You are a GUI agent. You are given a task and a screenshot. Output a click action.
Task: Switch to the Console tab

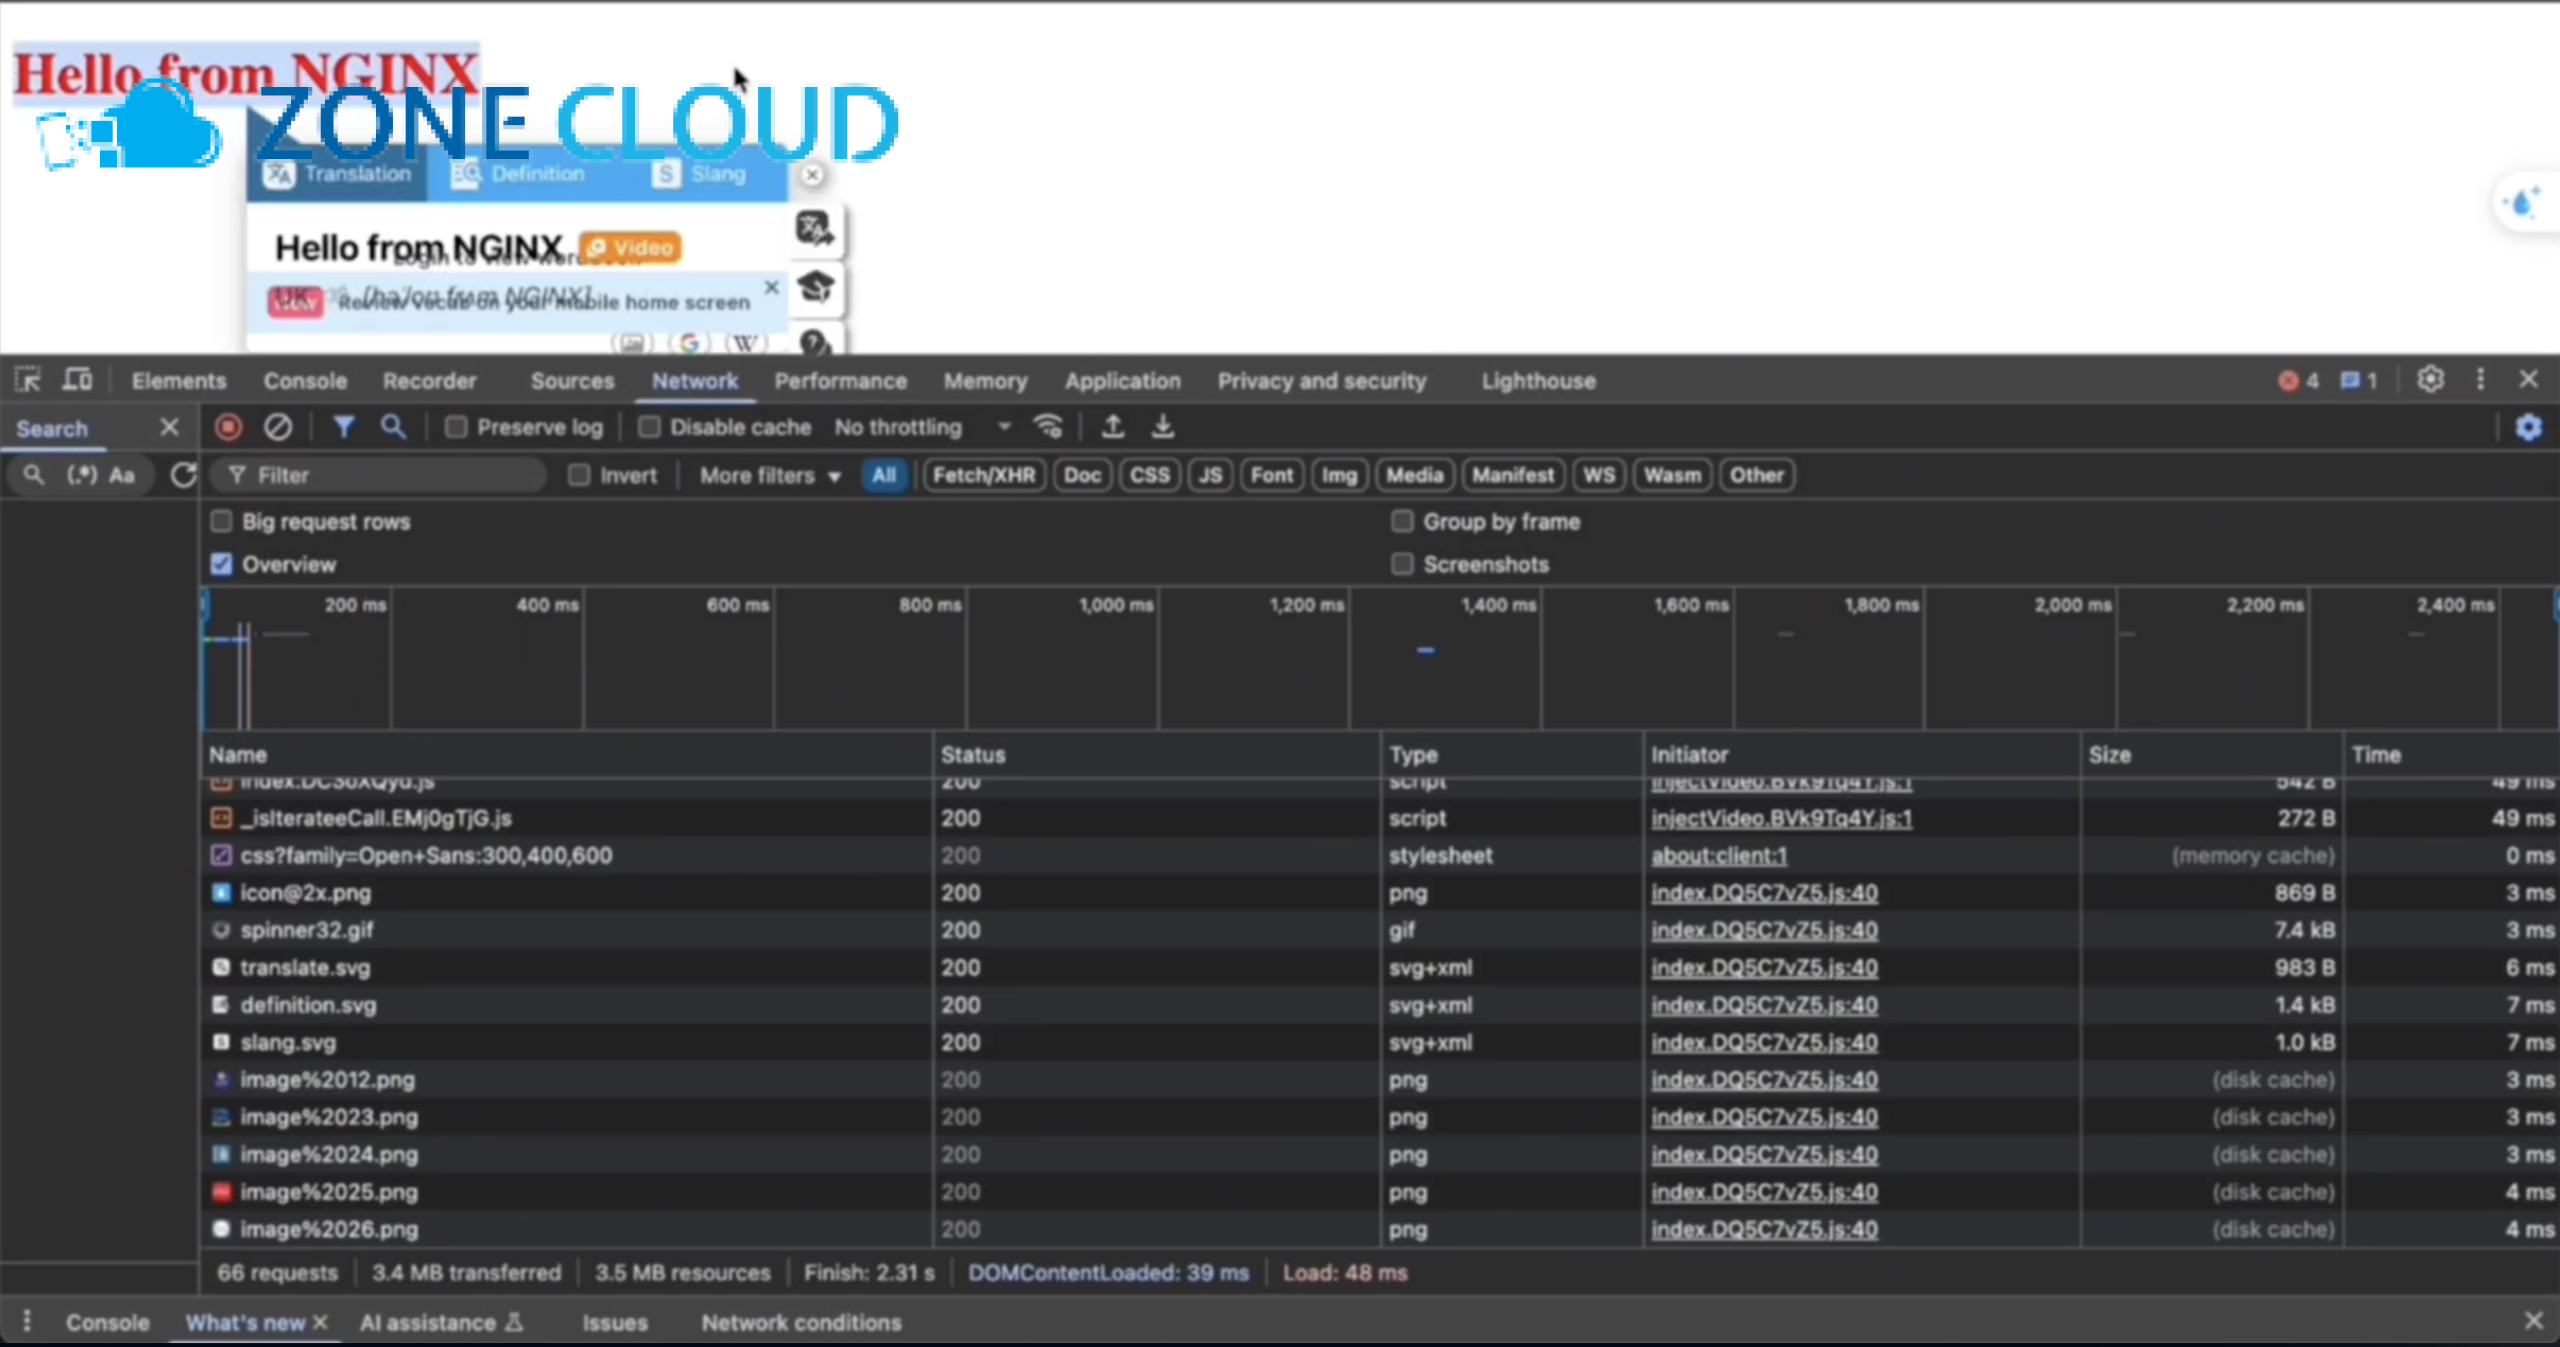(x=305, y=381)
